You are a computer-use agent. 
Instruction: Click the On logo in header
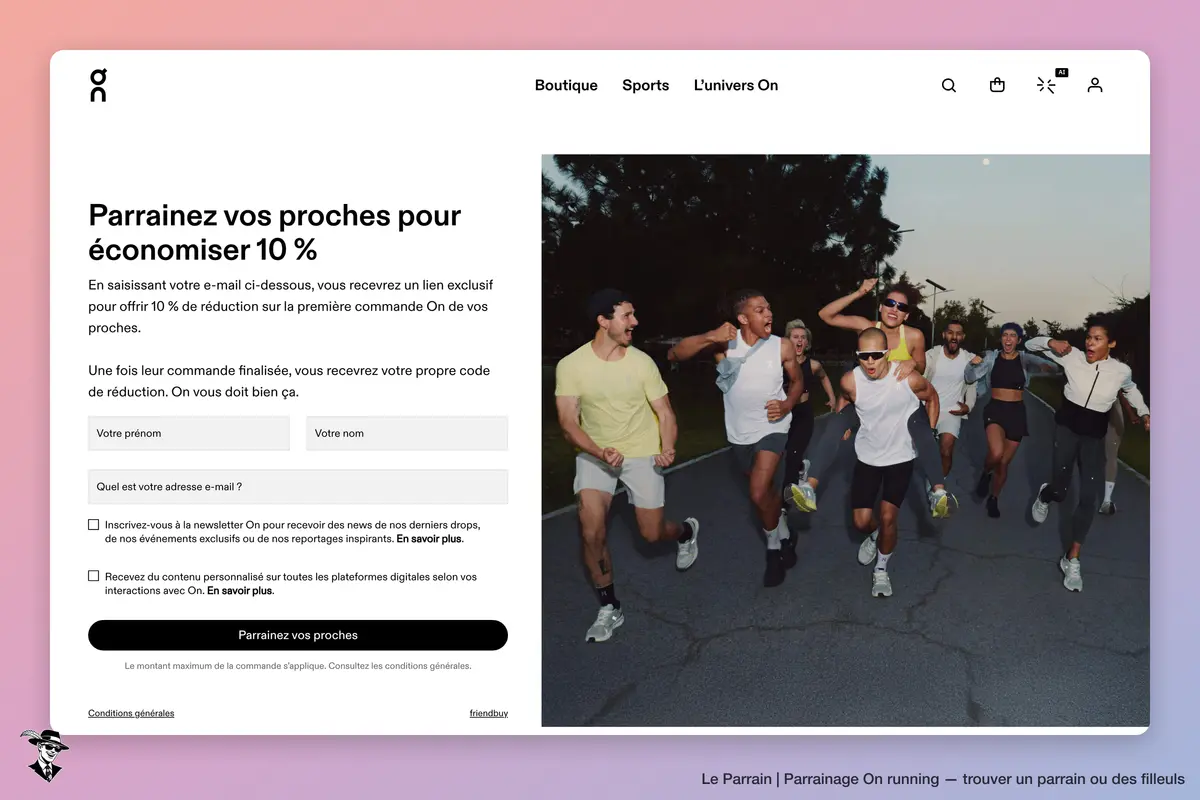coord(98,85)
